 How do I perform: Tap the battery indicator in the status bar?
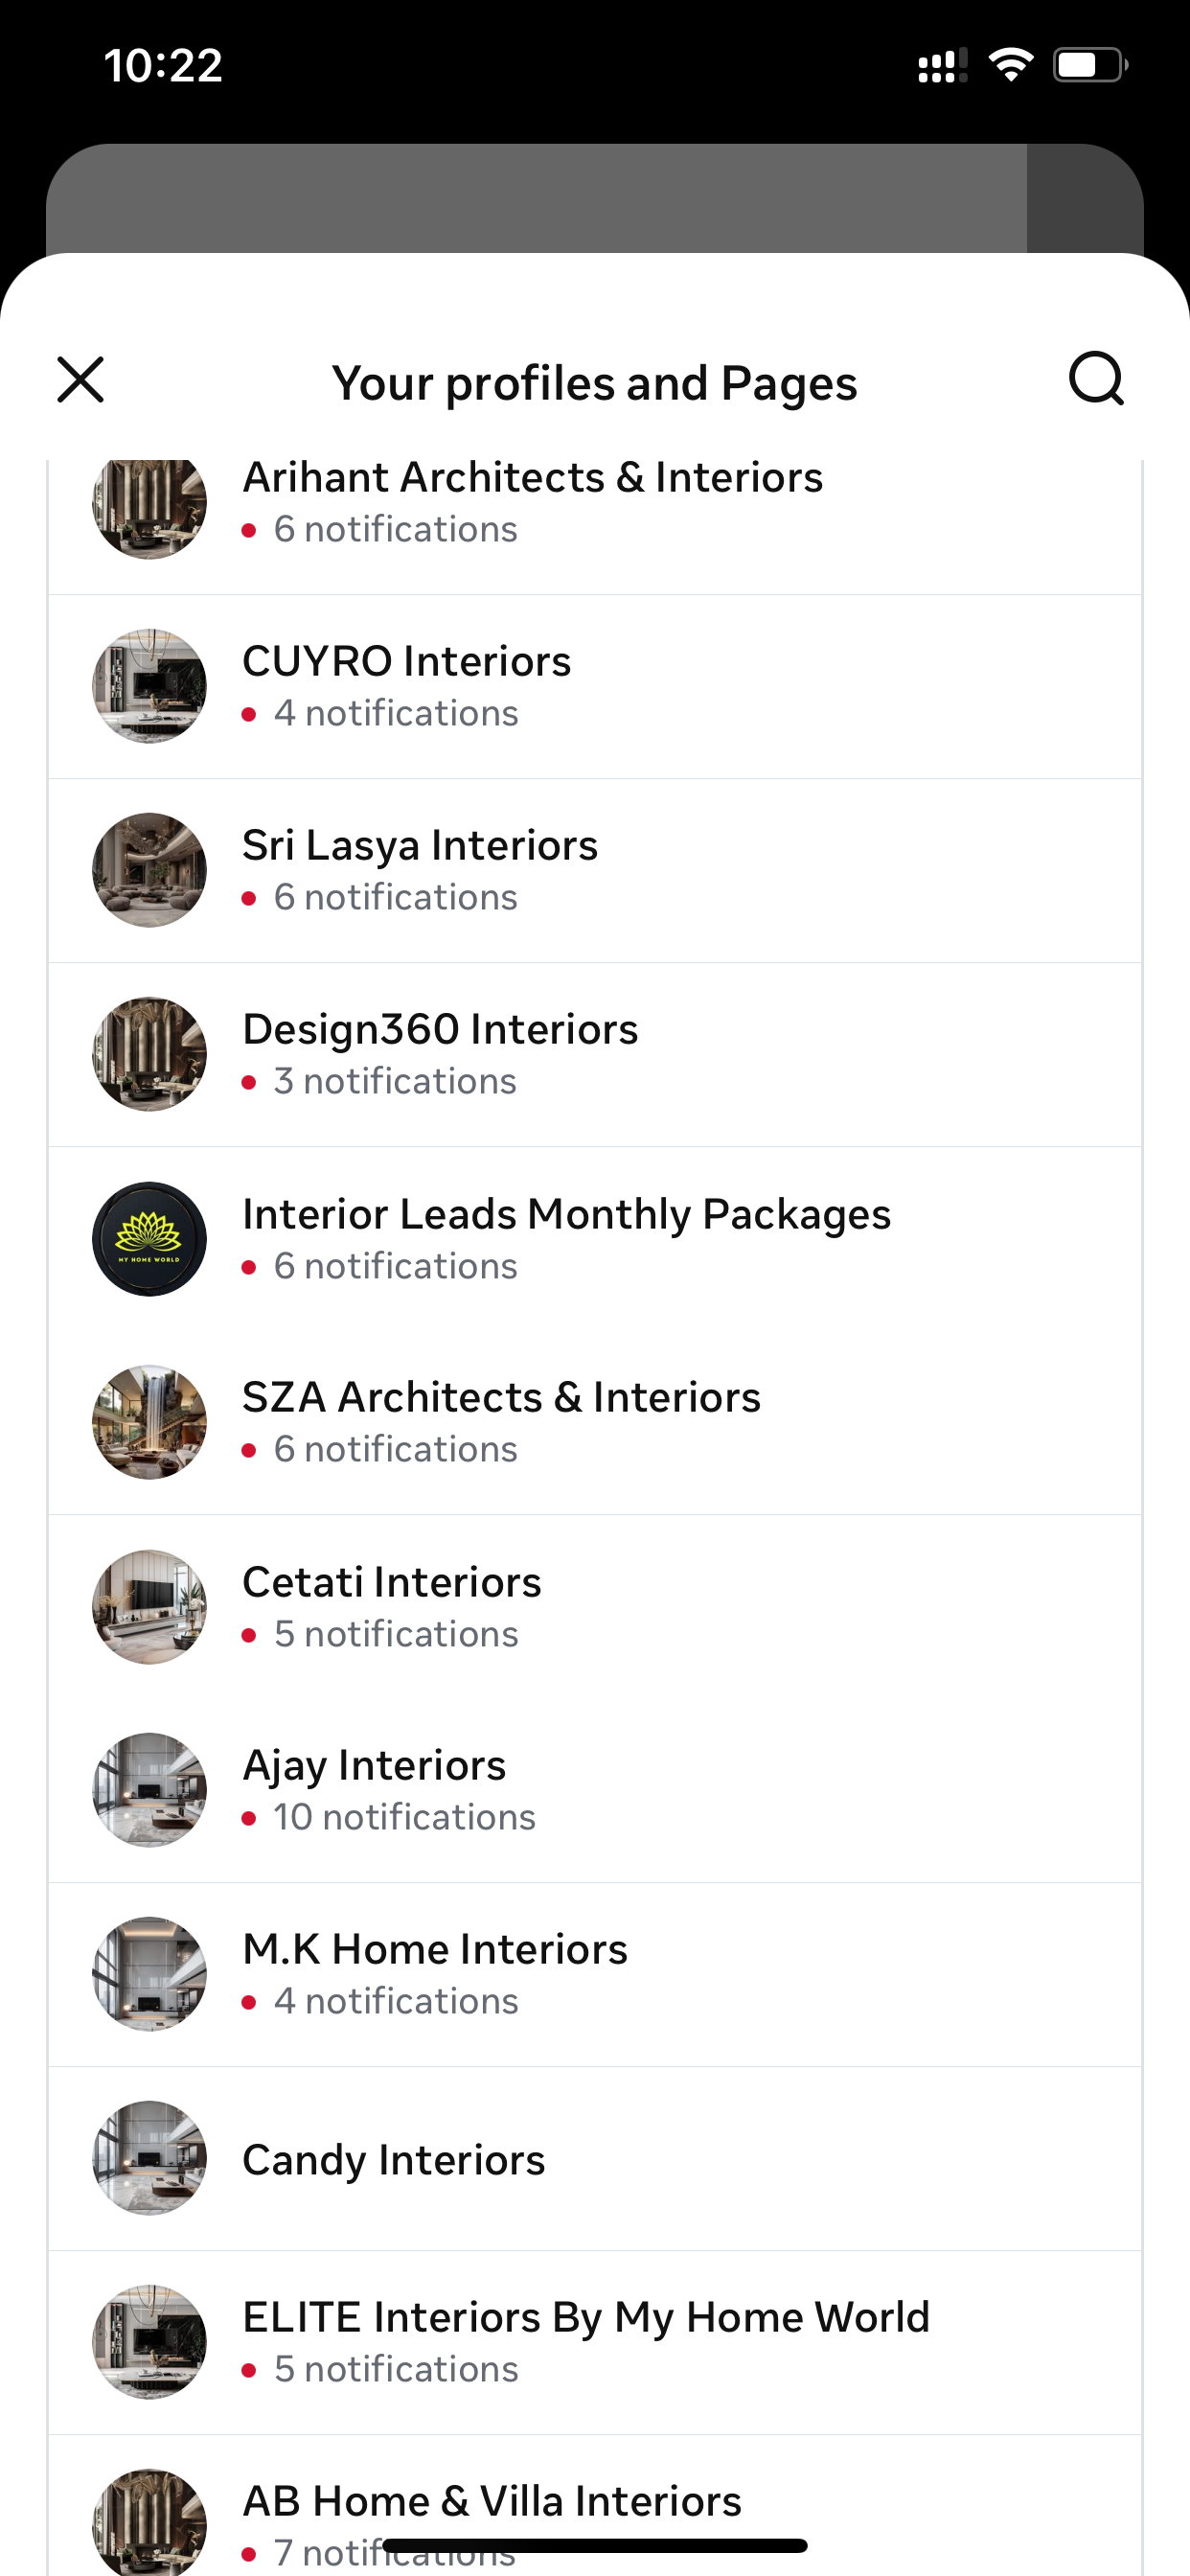point(1090,65)
